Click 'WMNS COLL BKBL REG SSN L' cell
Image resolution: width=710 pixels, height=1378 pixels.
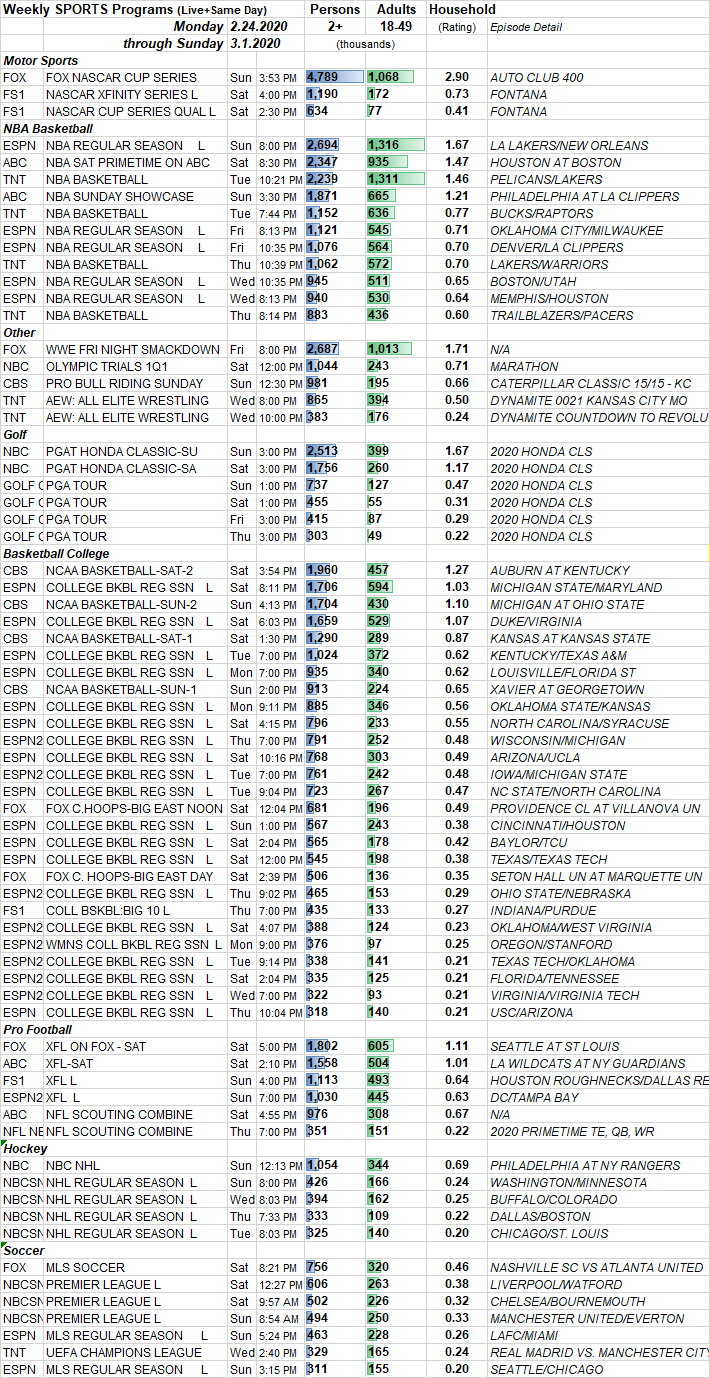click(x=133, y=944)
